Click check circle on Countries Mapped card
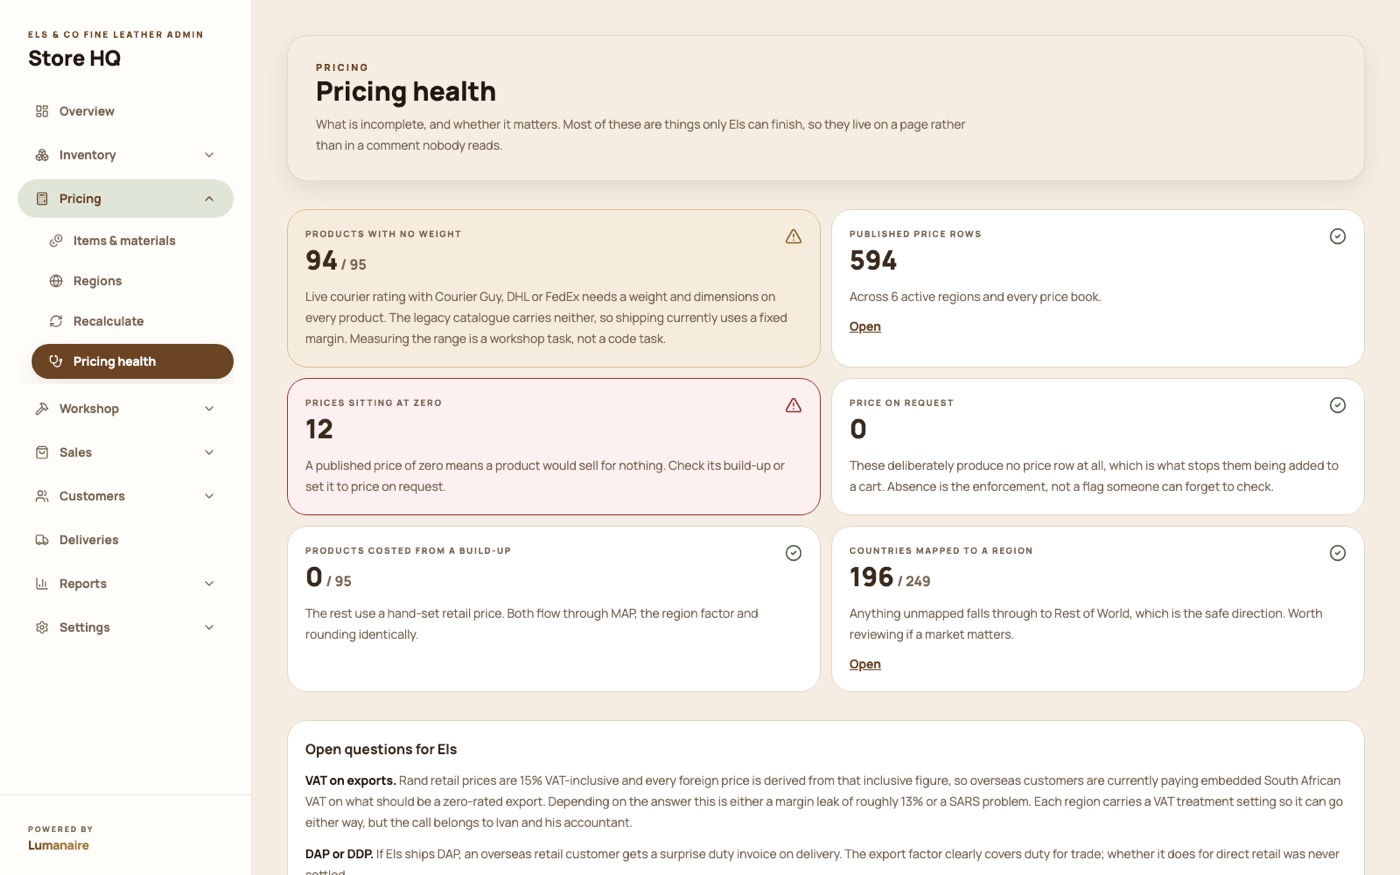 1337,553
